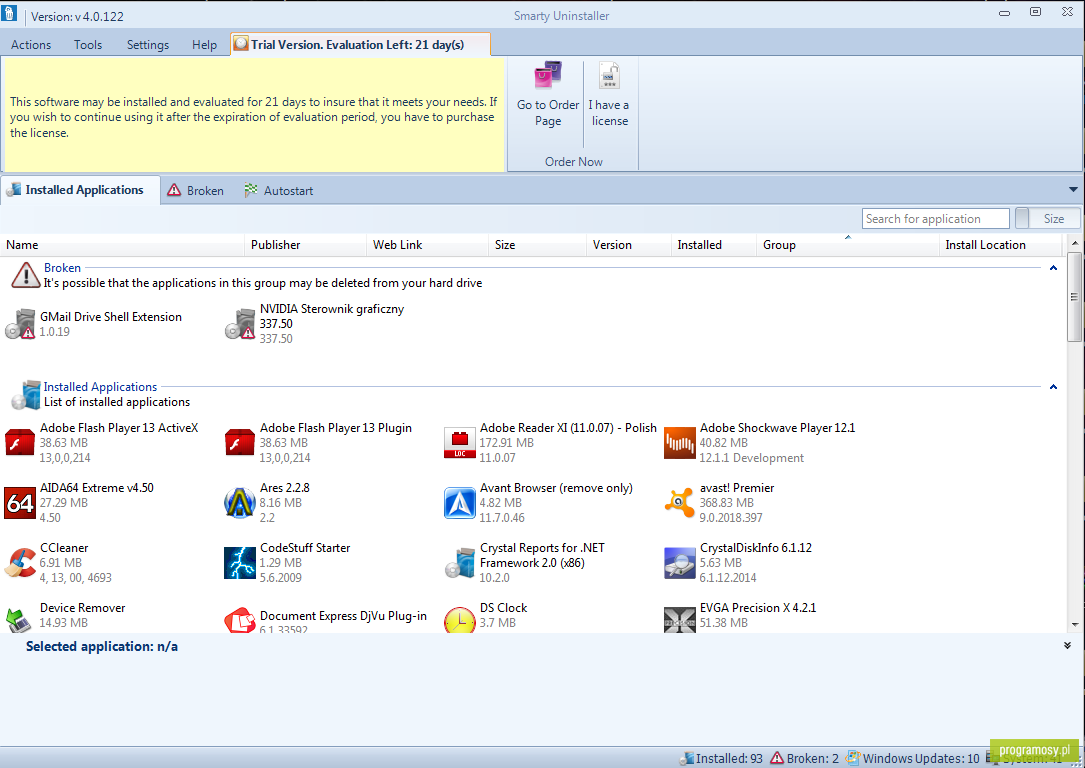
Task: Click the Go to Order Page shopping bag icon
Action: tap(547, 75)
